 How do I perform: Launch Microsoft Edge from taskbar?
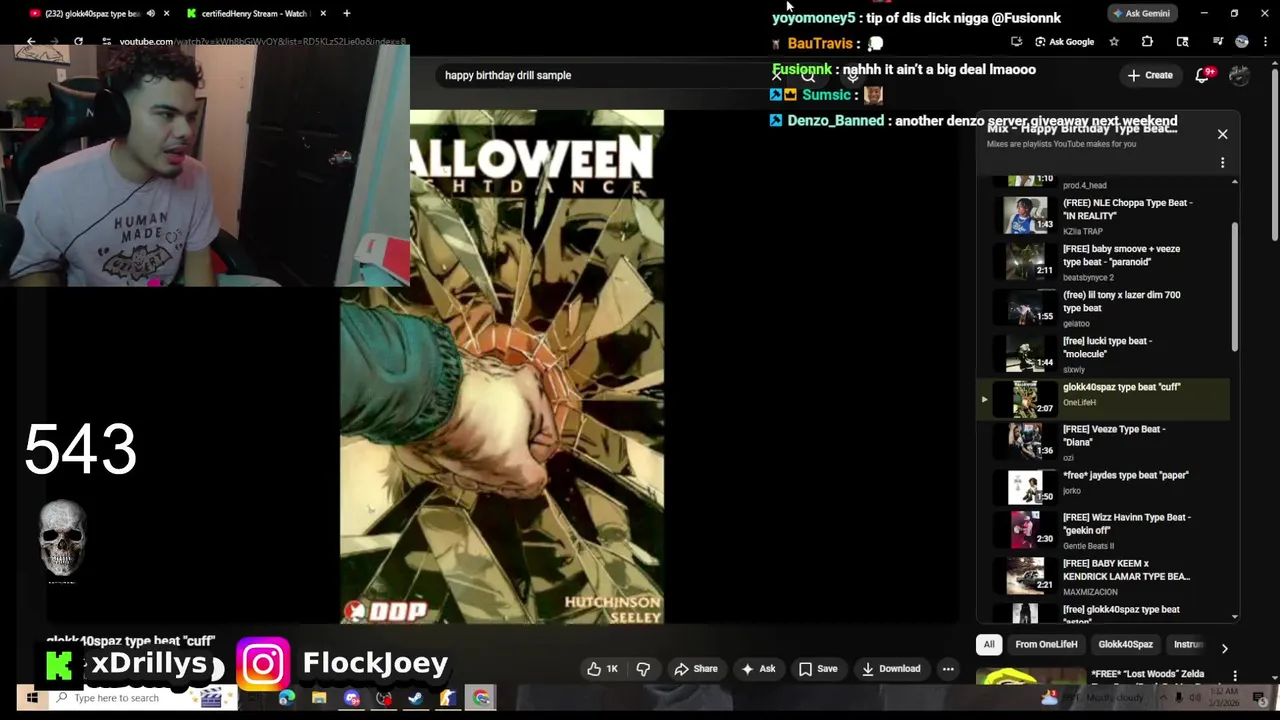[x=287, y=698]
